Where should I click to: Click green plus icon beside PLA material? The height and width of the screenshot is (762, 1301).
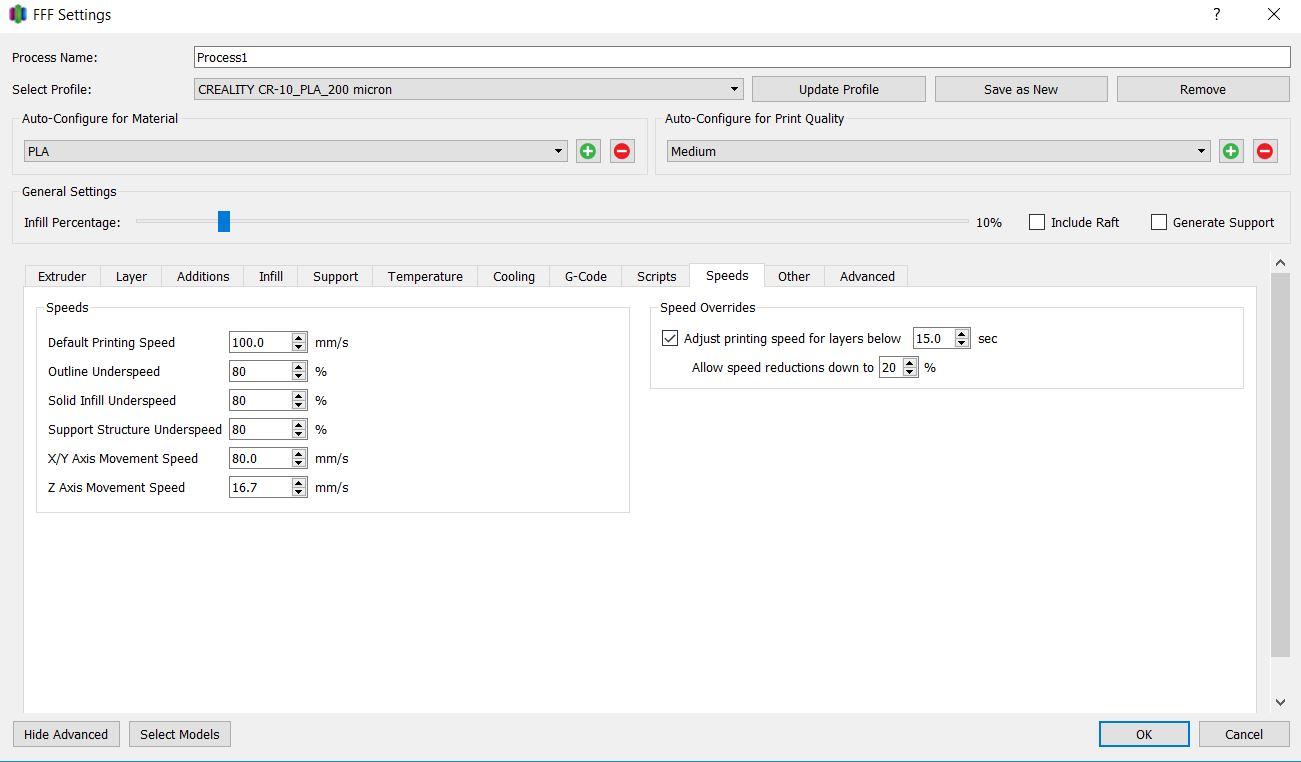(588, 151)
